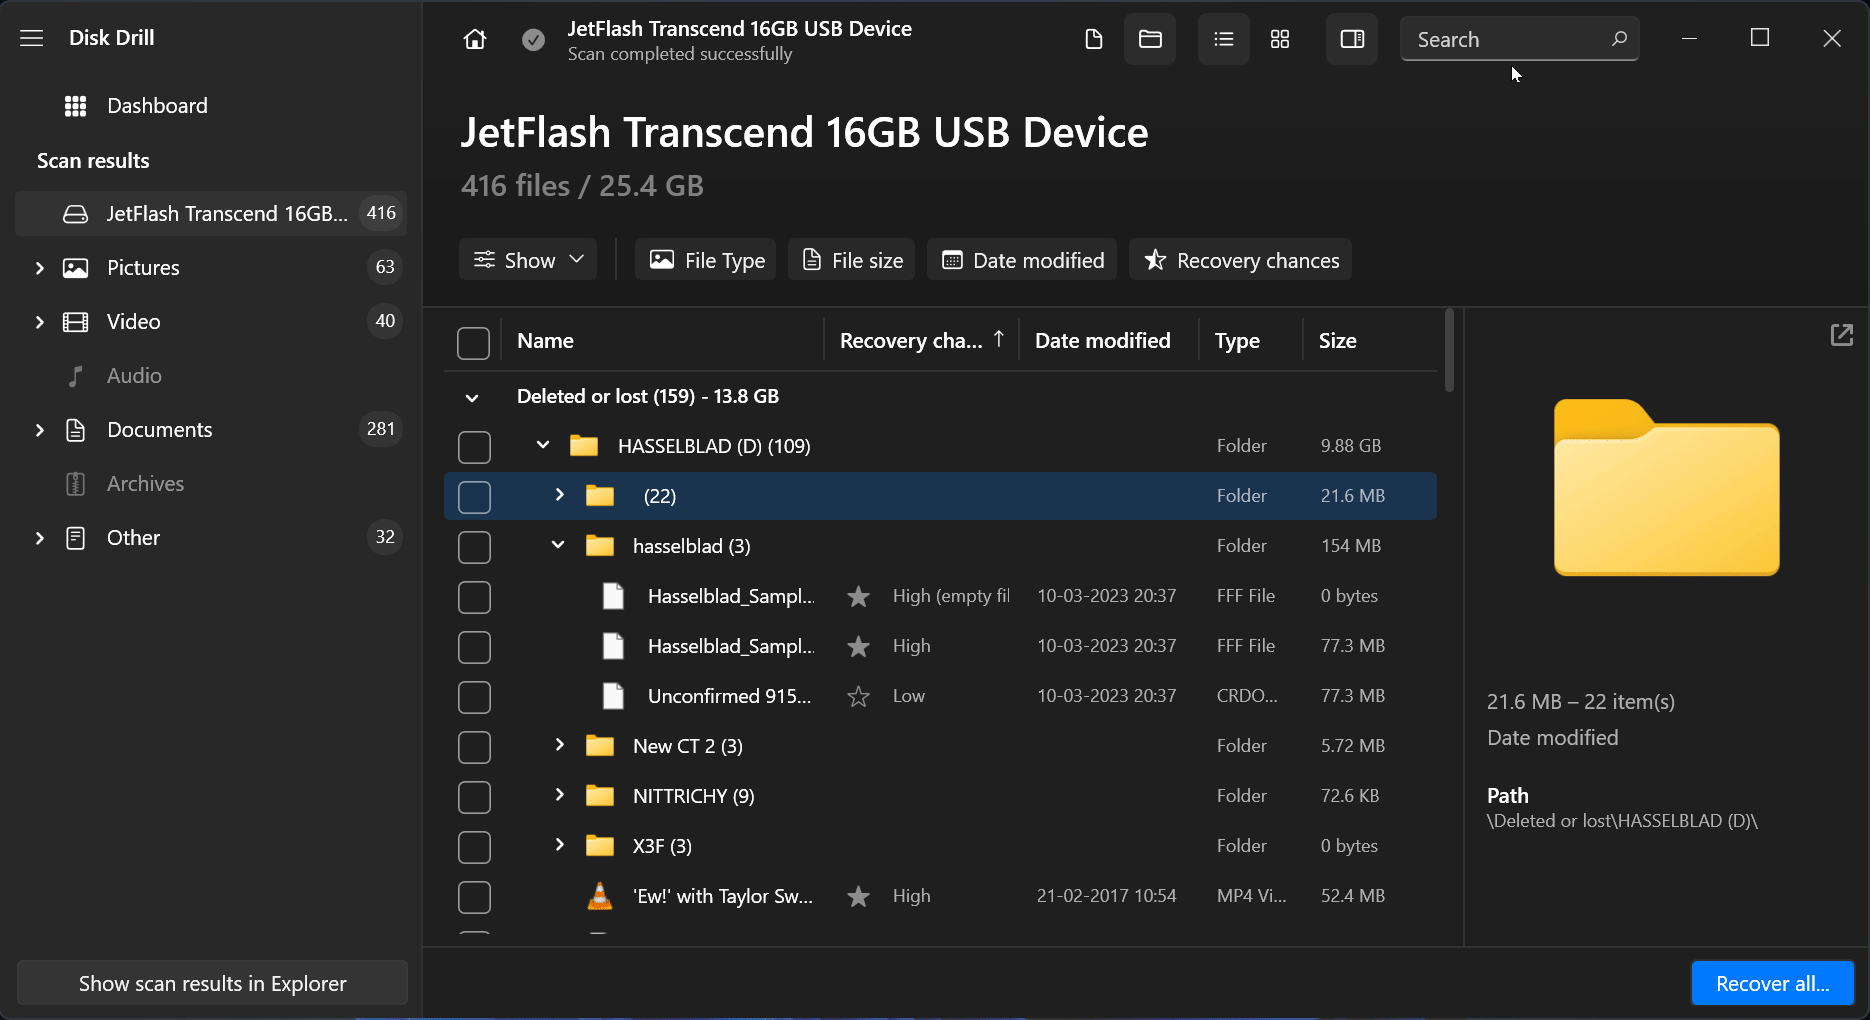Select JetFlash Transcend 16GB scan result
This screenshot has height=1020, width=1870.
point(211,214)
